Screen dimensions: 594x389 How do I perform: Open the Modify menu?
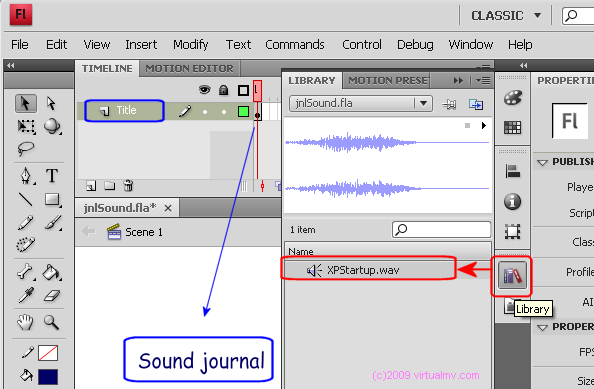(x=191, y=45)
